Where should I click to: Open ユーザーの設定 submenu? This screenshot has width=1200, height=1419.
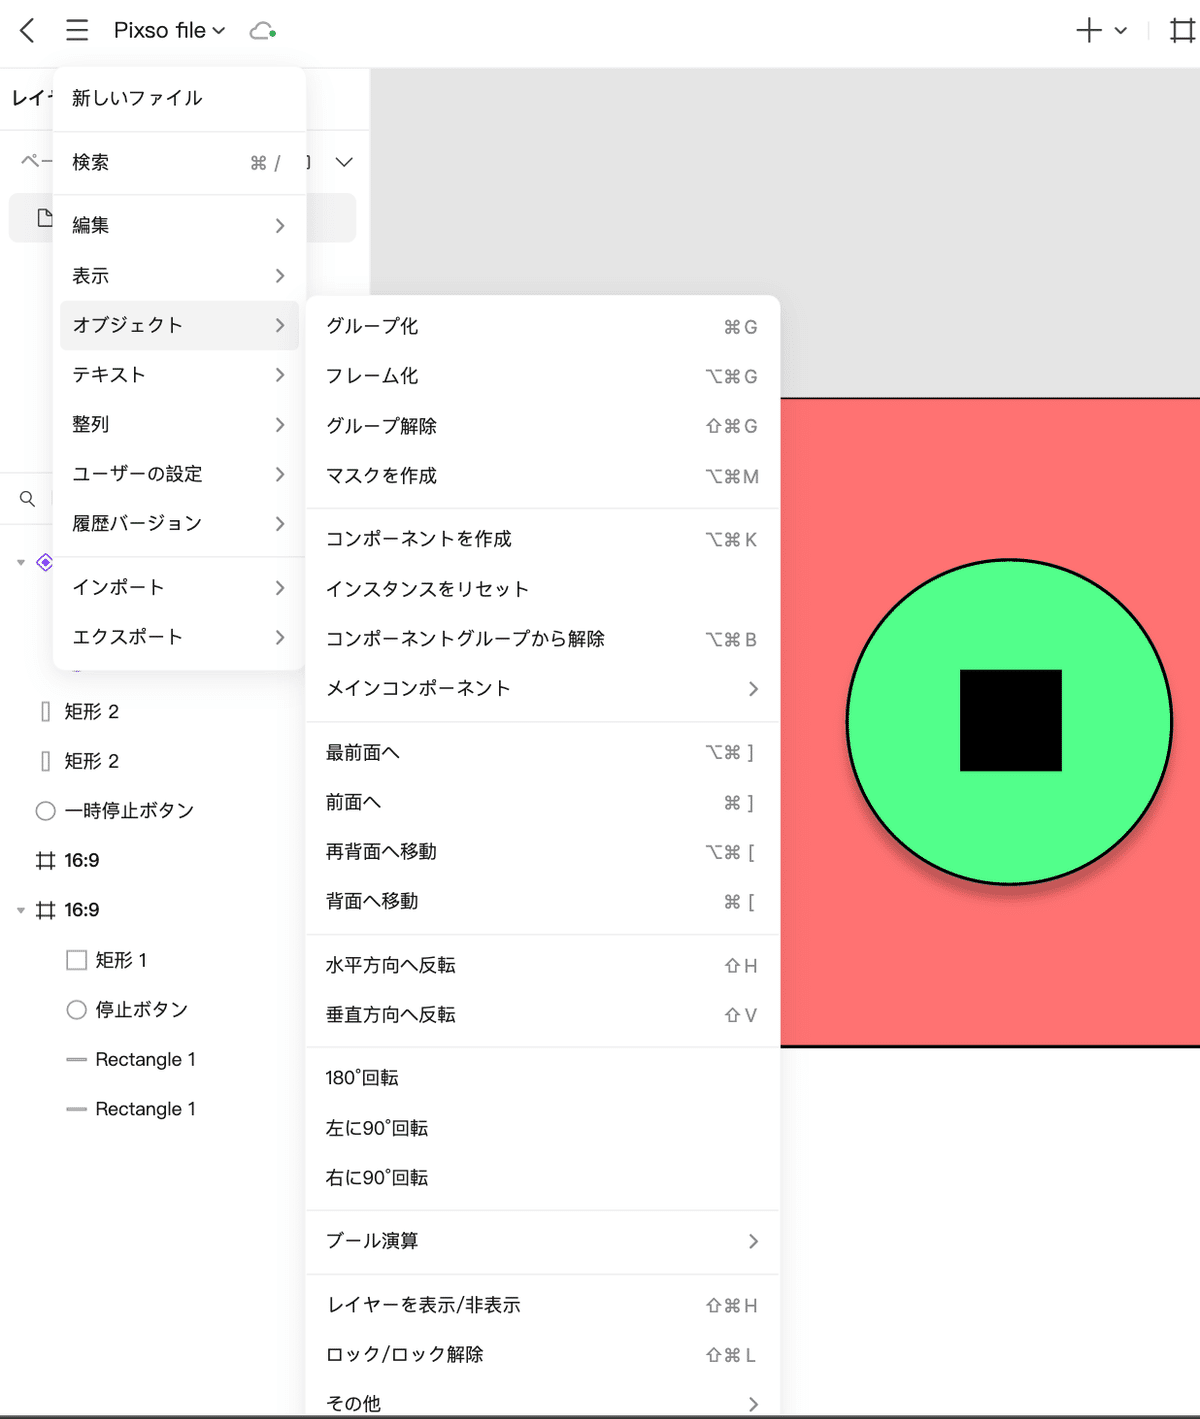click(x=179, y=474)
